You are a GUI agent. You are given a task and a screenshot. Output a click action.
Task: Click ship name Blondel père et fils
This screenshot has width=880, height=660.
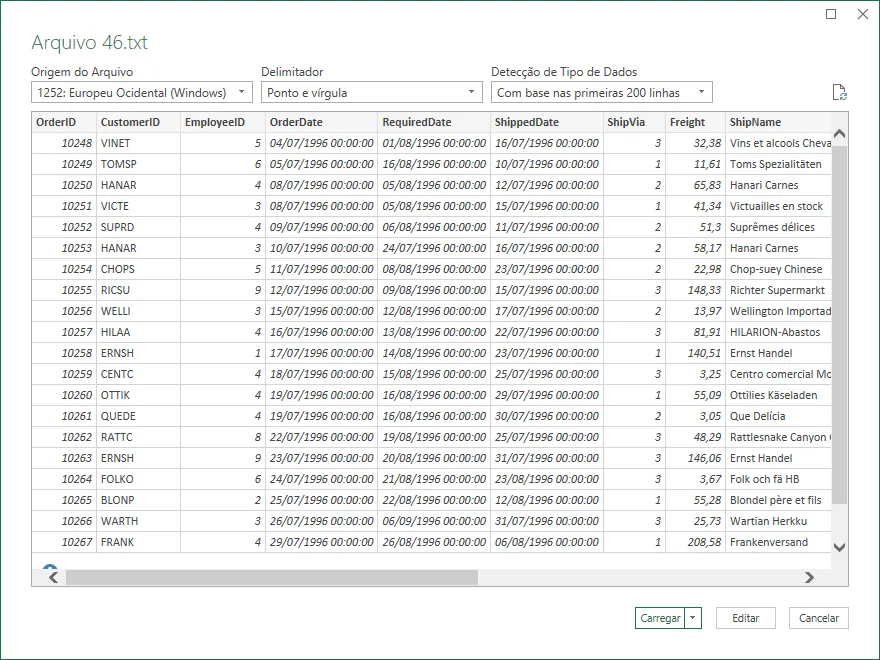[x=776, y=500]
